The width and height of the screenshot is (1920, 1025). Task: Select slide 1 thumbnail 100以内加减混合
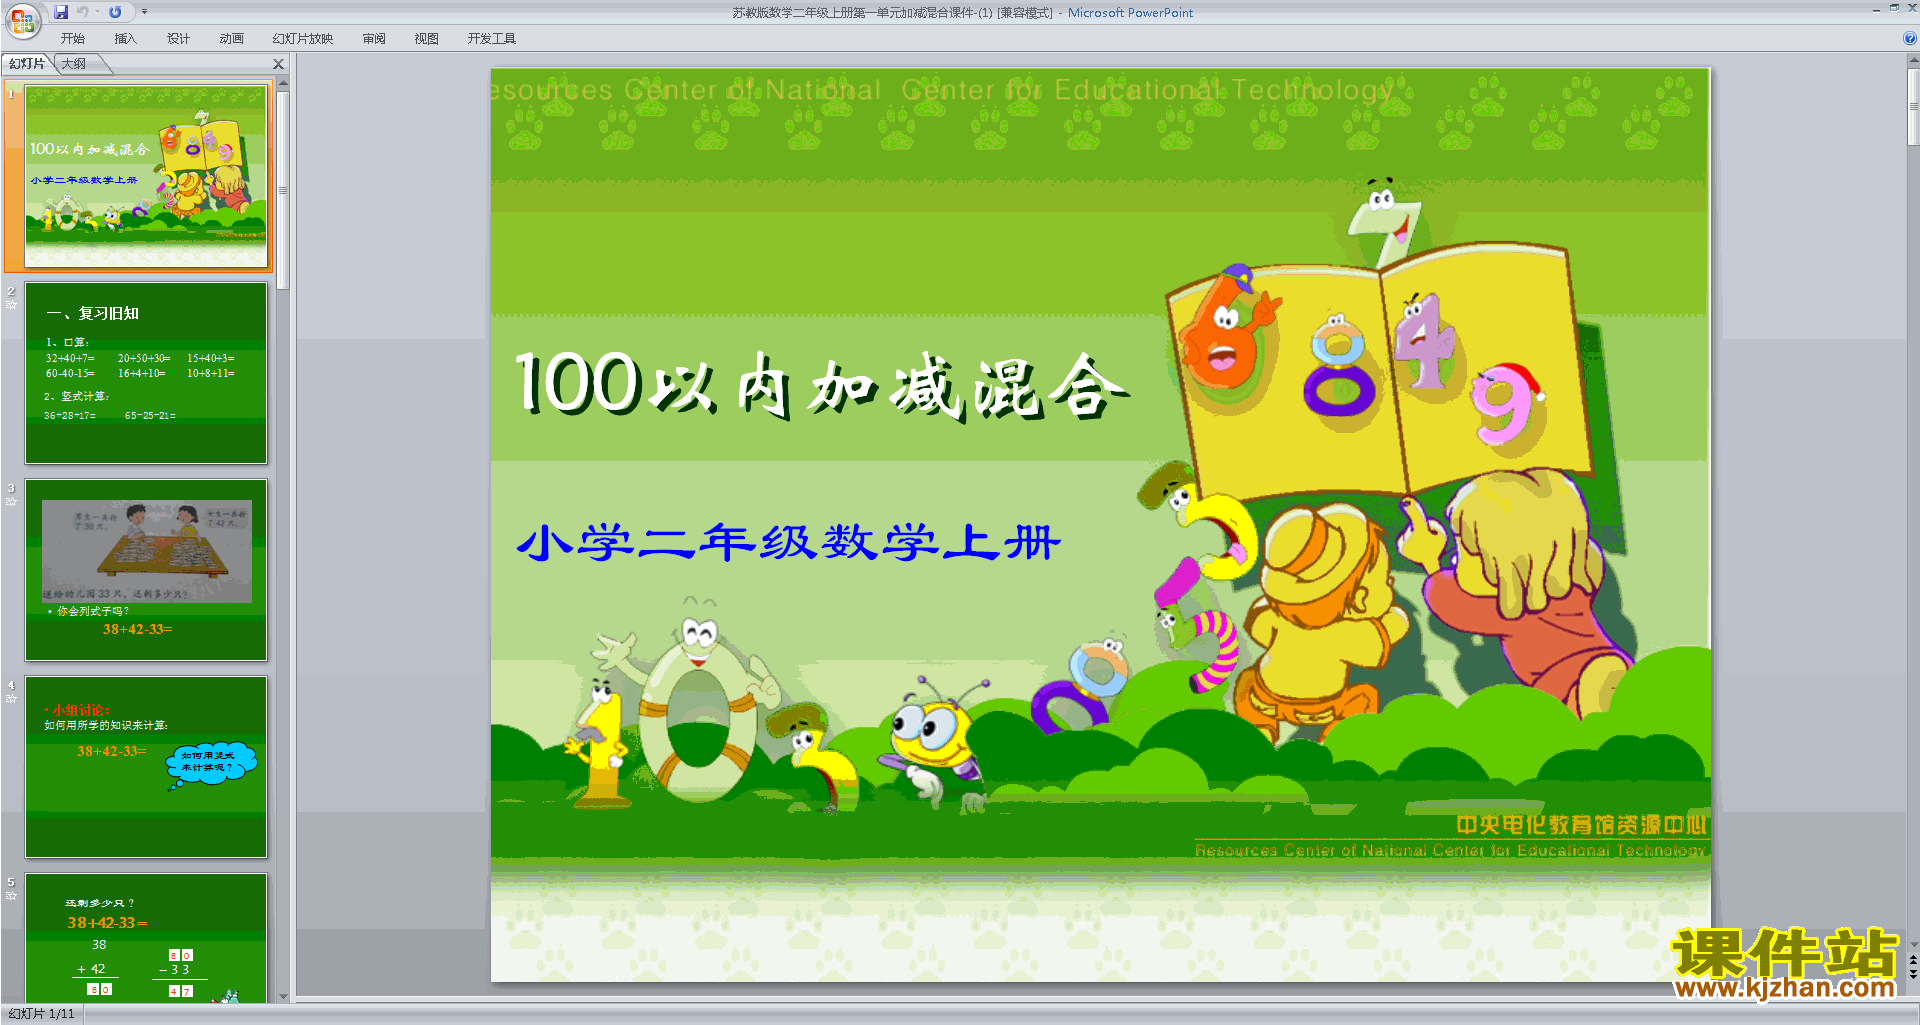point(146,177)
